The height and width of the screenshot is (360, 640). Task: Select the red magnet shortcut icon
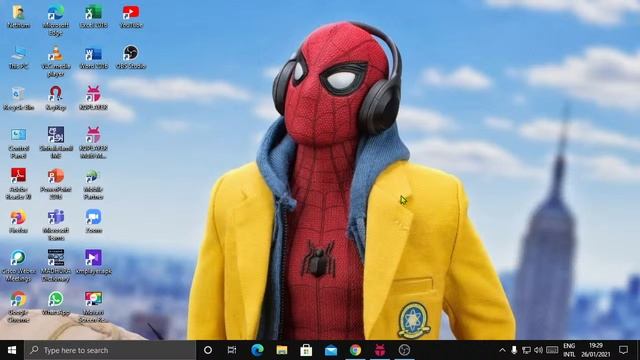[x=56, y=99]
